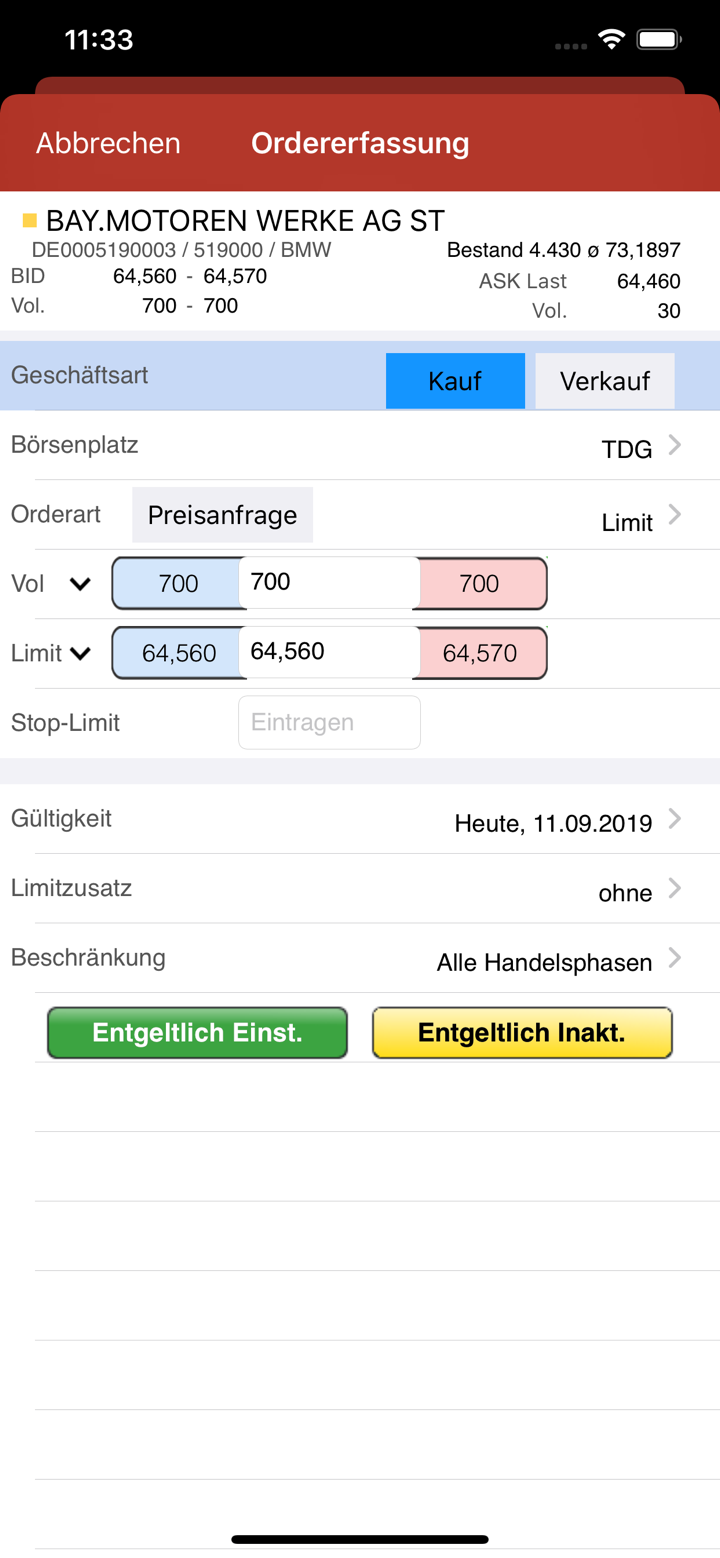Click the white Limit value field showing 64,560
This screenshot has height=1558, width=720.
329,652
